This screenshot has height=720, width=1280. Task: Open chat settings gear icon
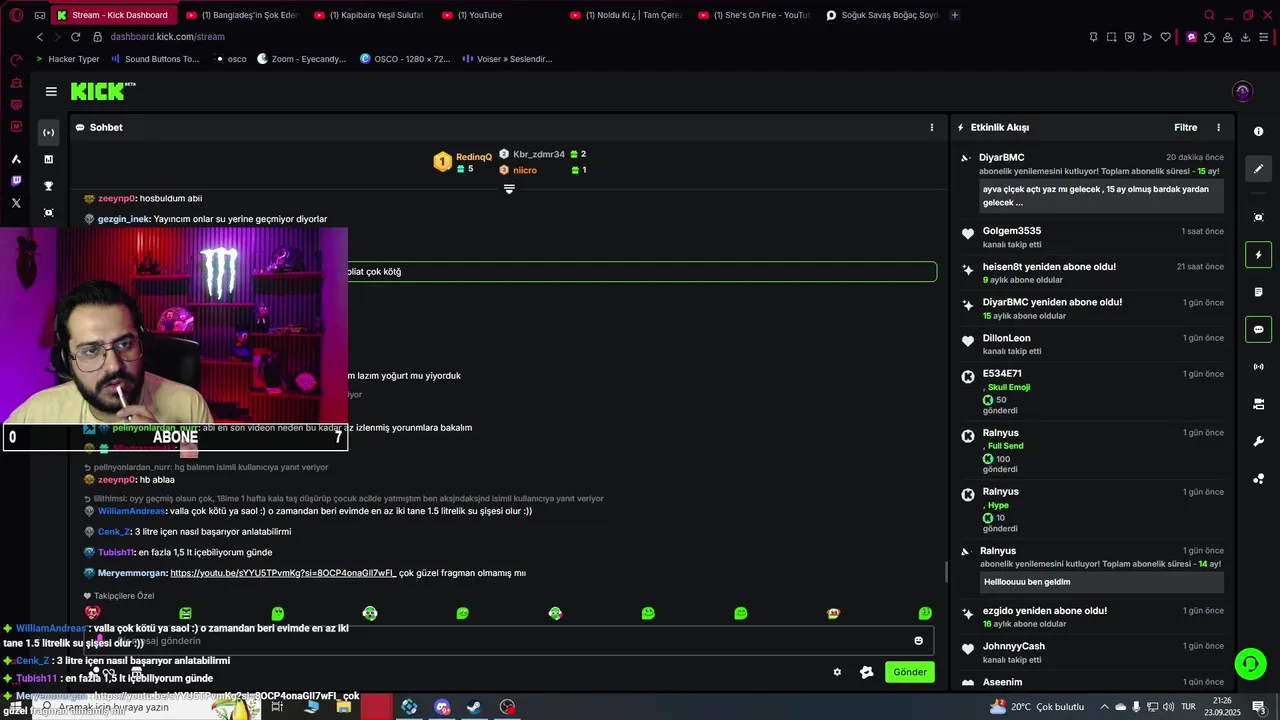(x=837, y=672)
